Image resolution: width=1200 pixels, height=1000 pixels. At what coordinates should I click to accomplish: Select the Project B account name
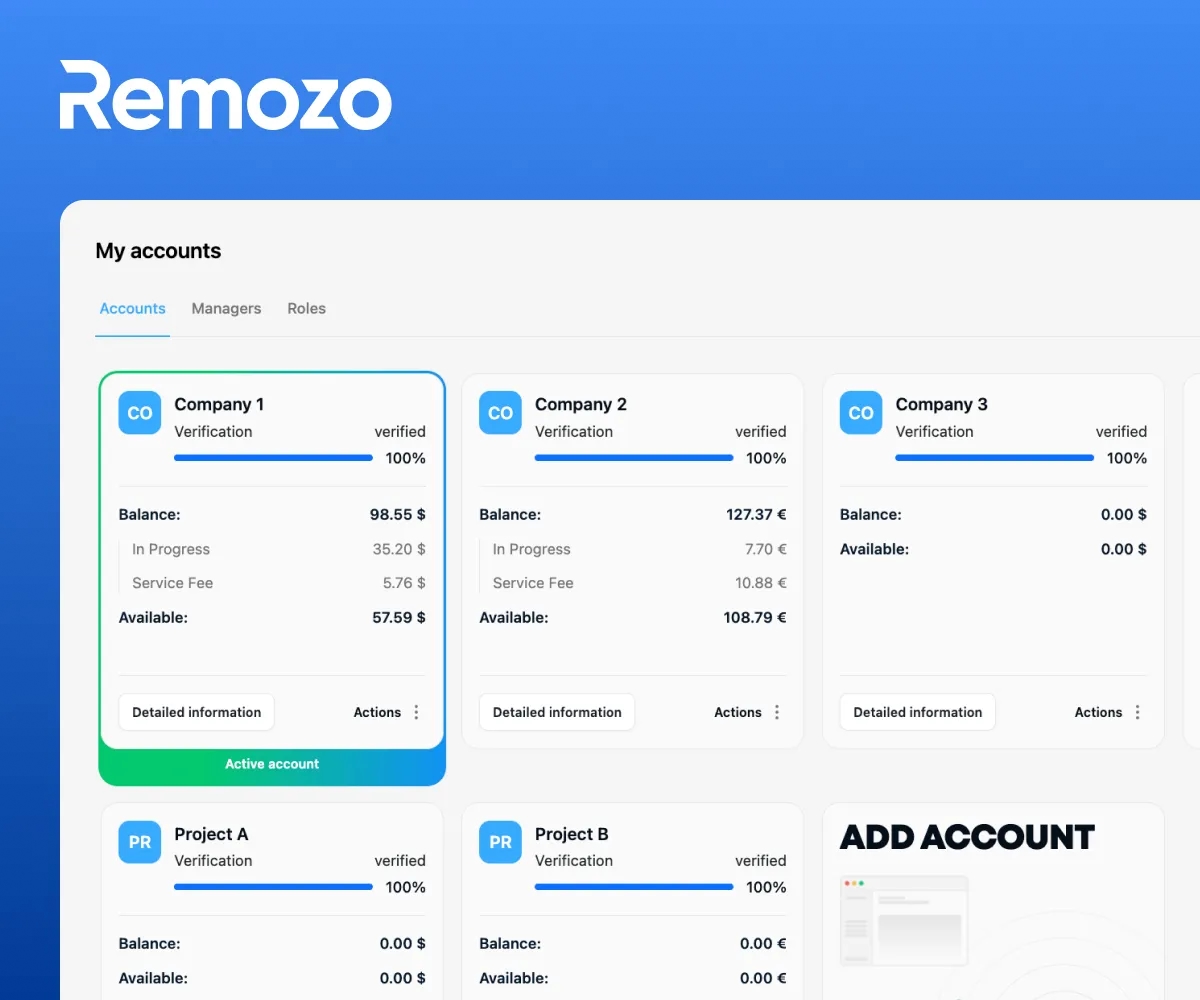572,834
